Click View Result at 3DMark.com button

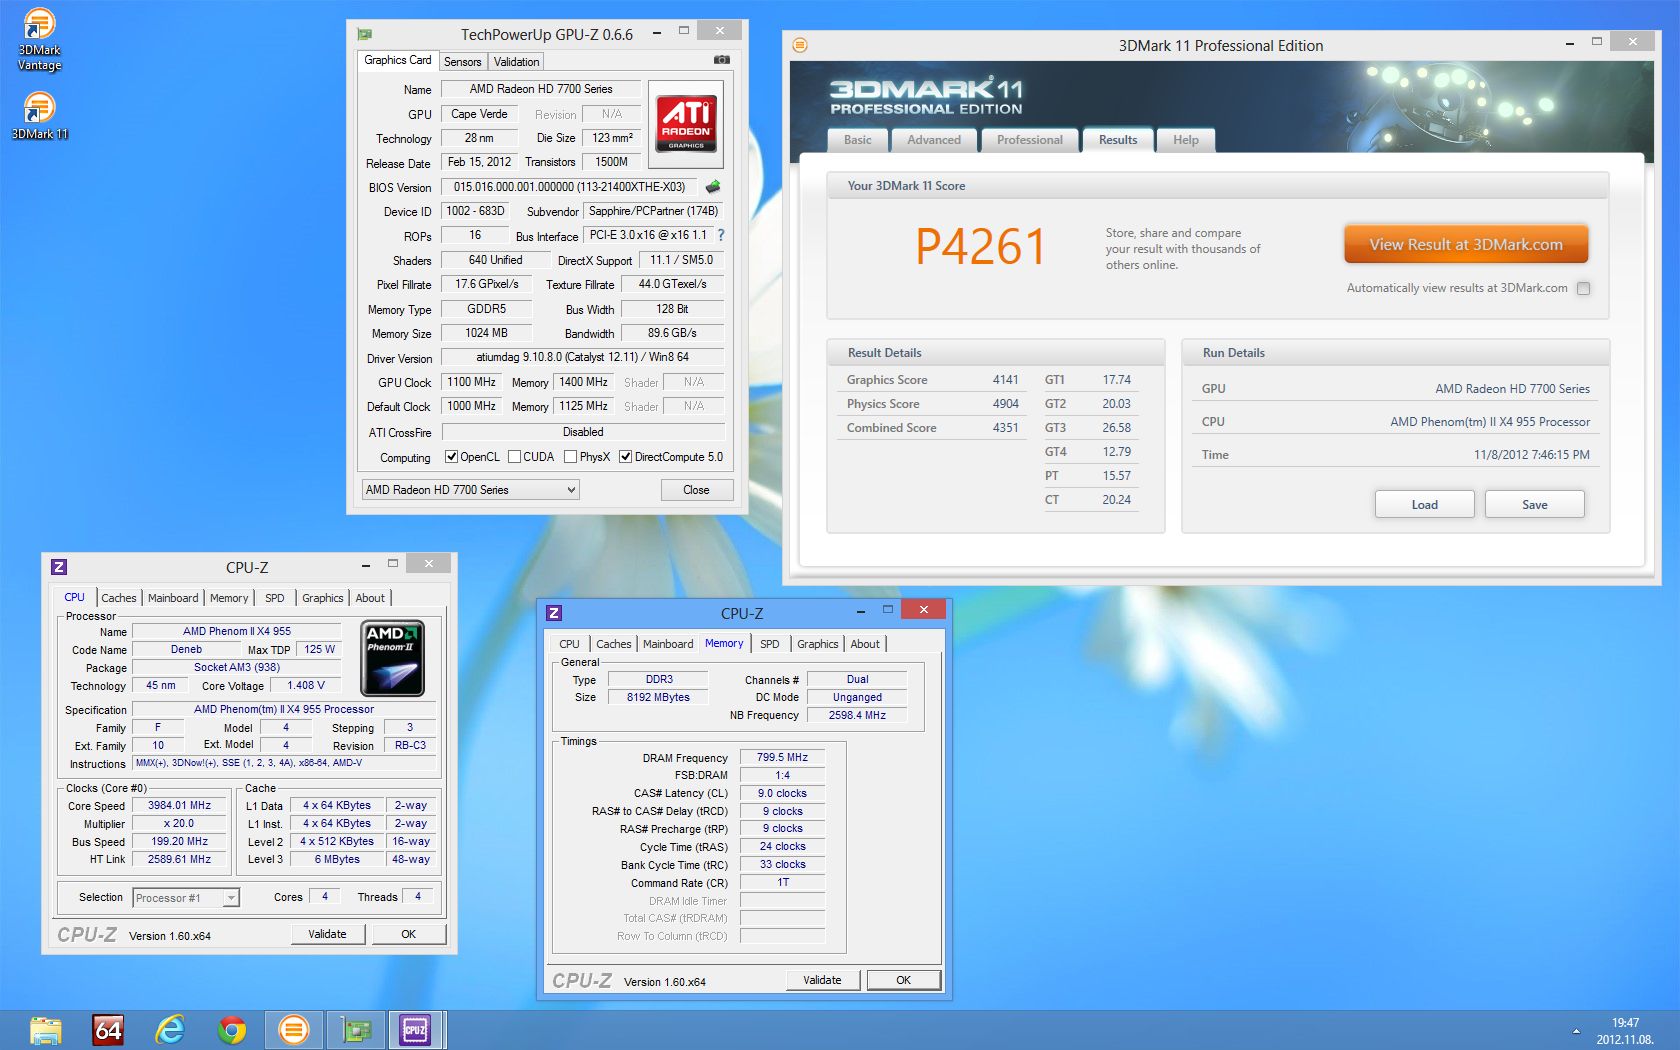coord(1466,244)
